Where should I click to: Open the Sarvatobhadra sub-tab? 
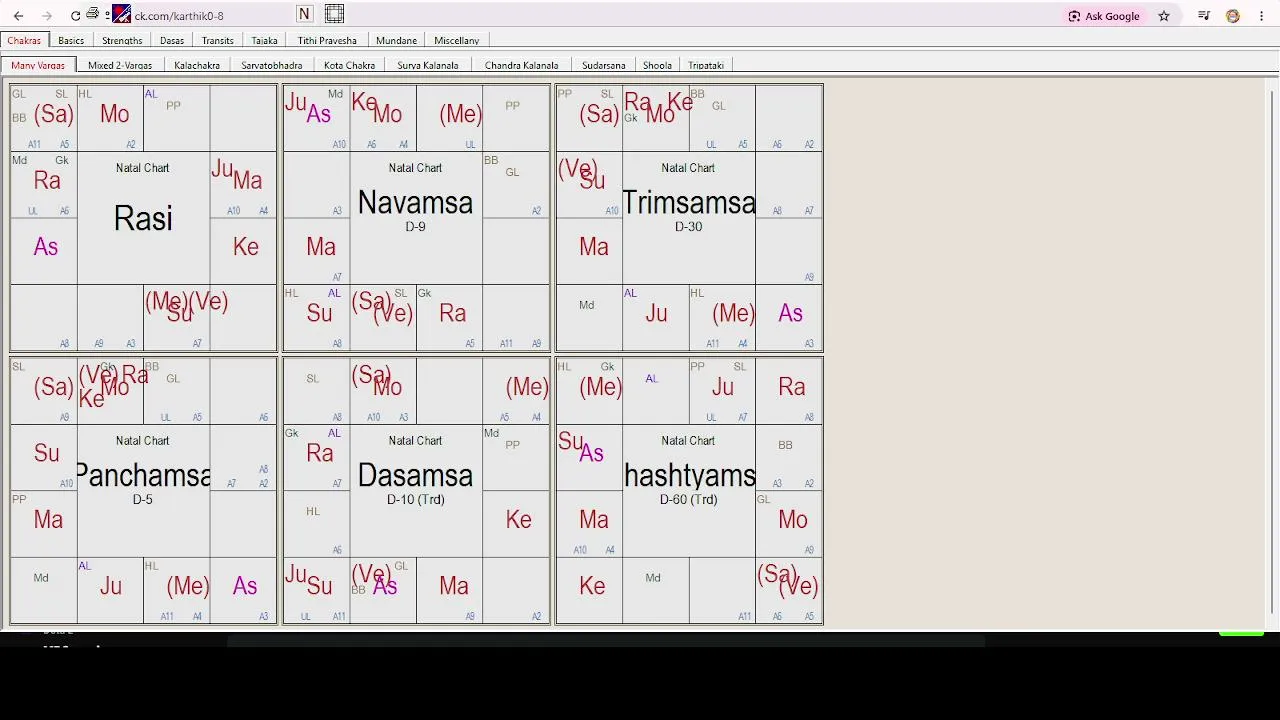point(271,65)
